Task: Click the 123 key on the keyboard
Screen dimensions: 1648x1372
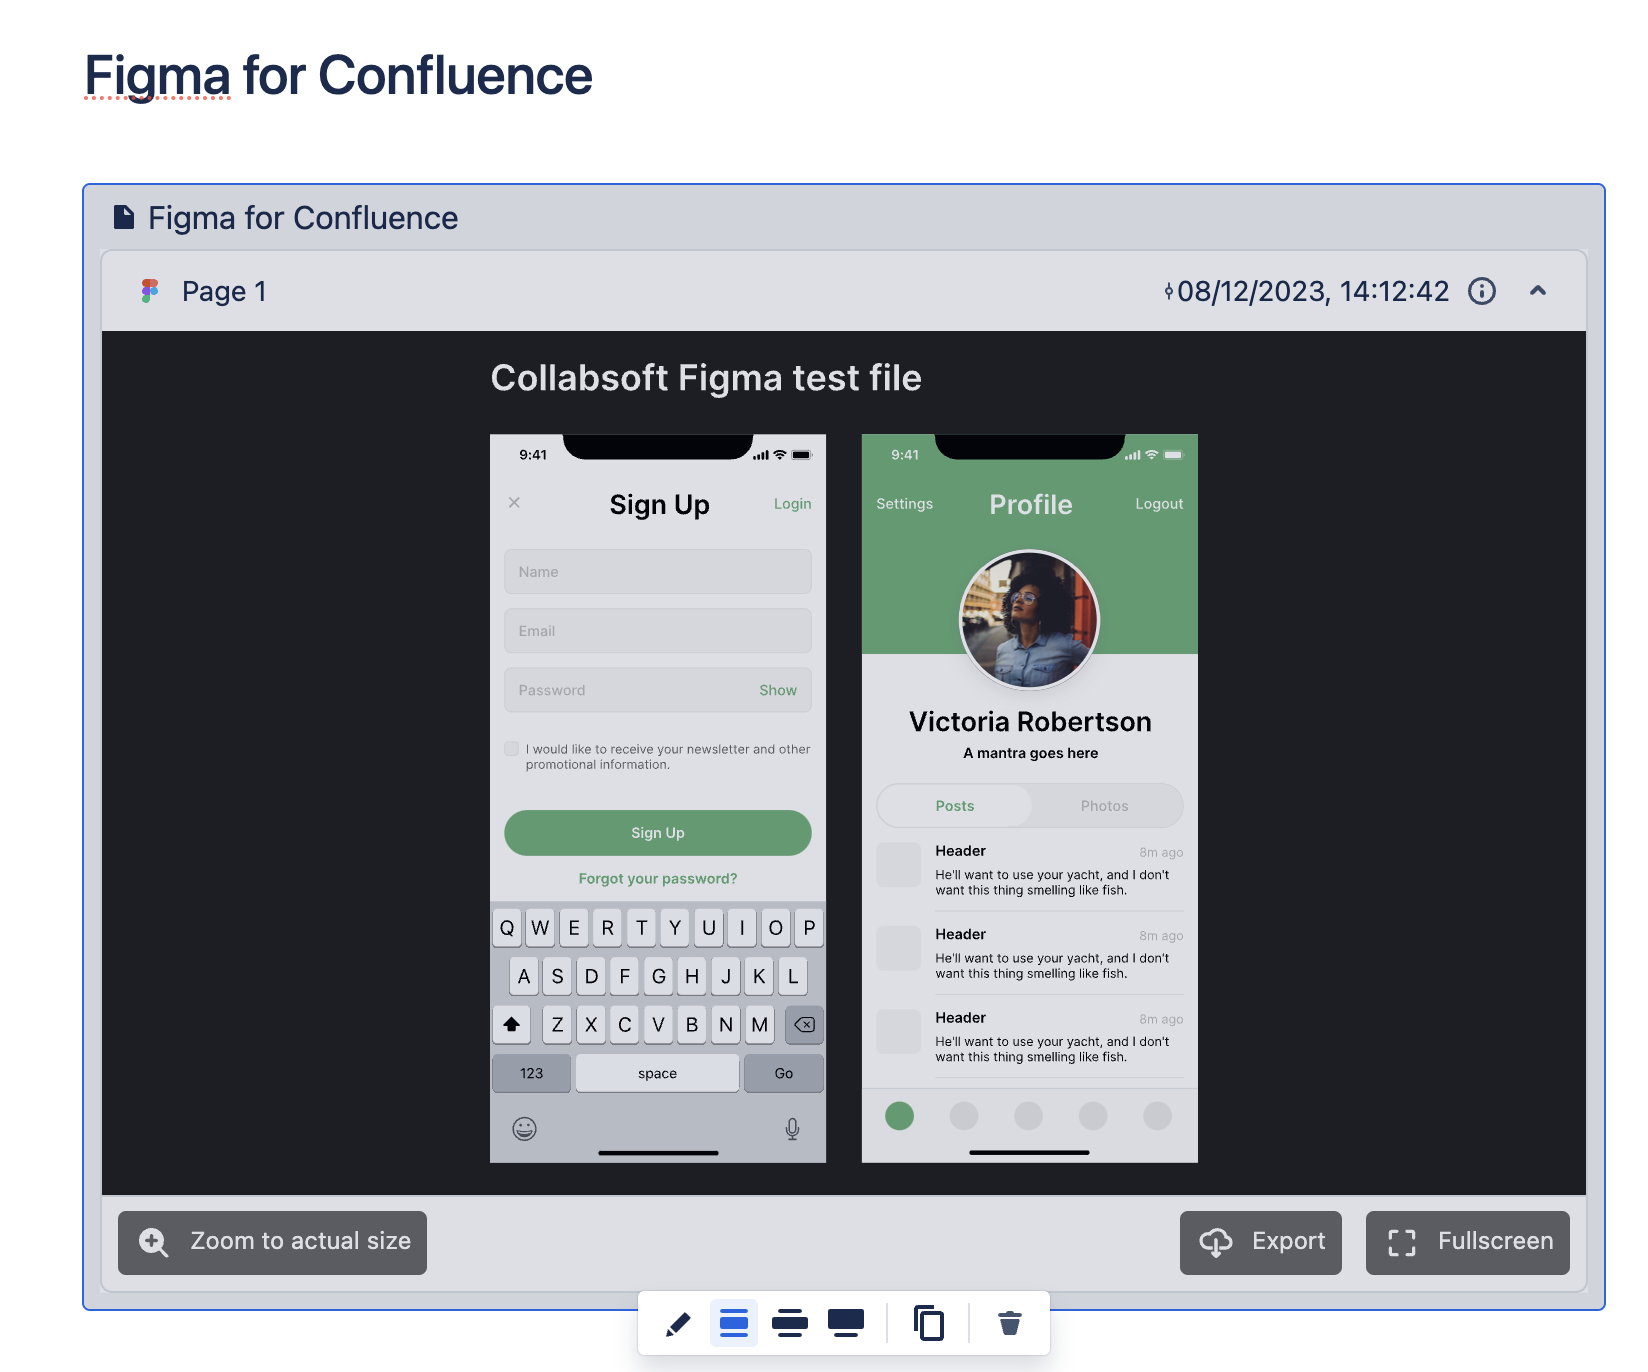Action: (532, 1073)
